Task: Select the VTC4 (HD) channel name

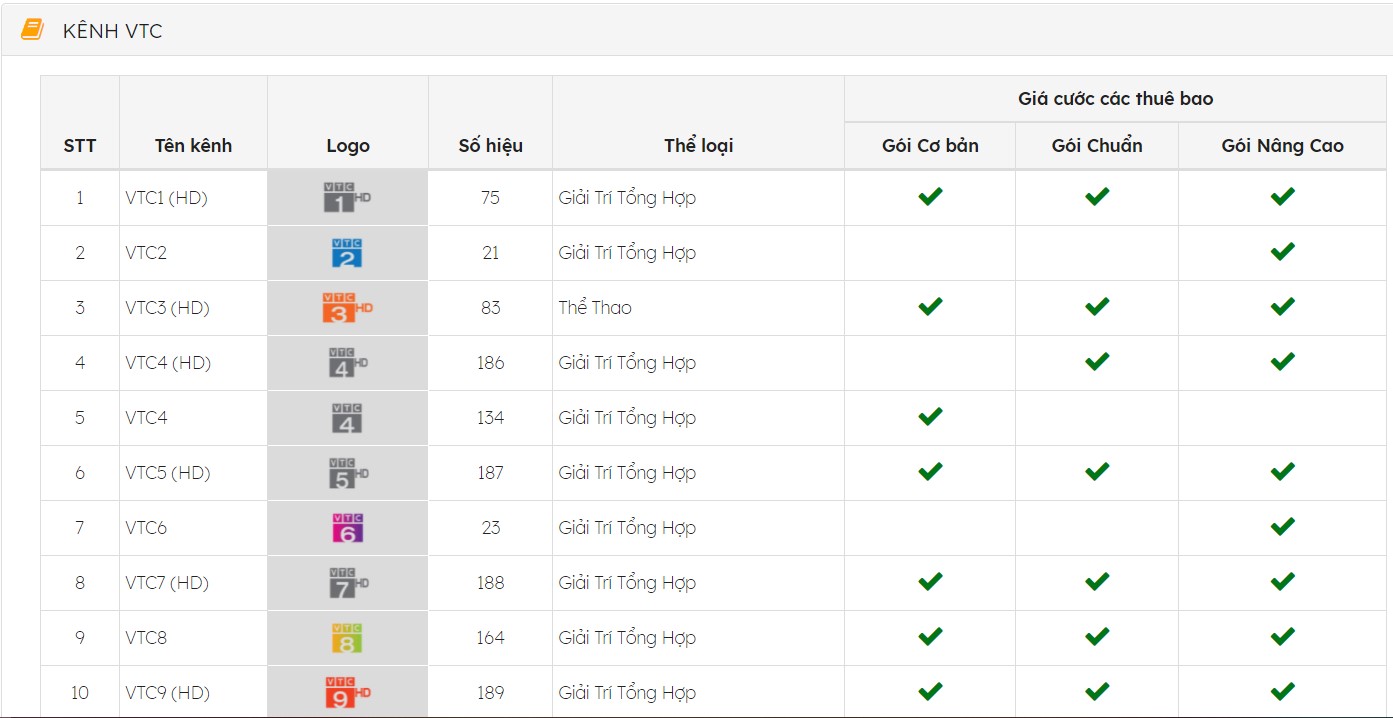Action: 168,363
